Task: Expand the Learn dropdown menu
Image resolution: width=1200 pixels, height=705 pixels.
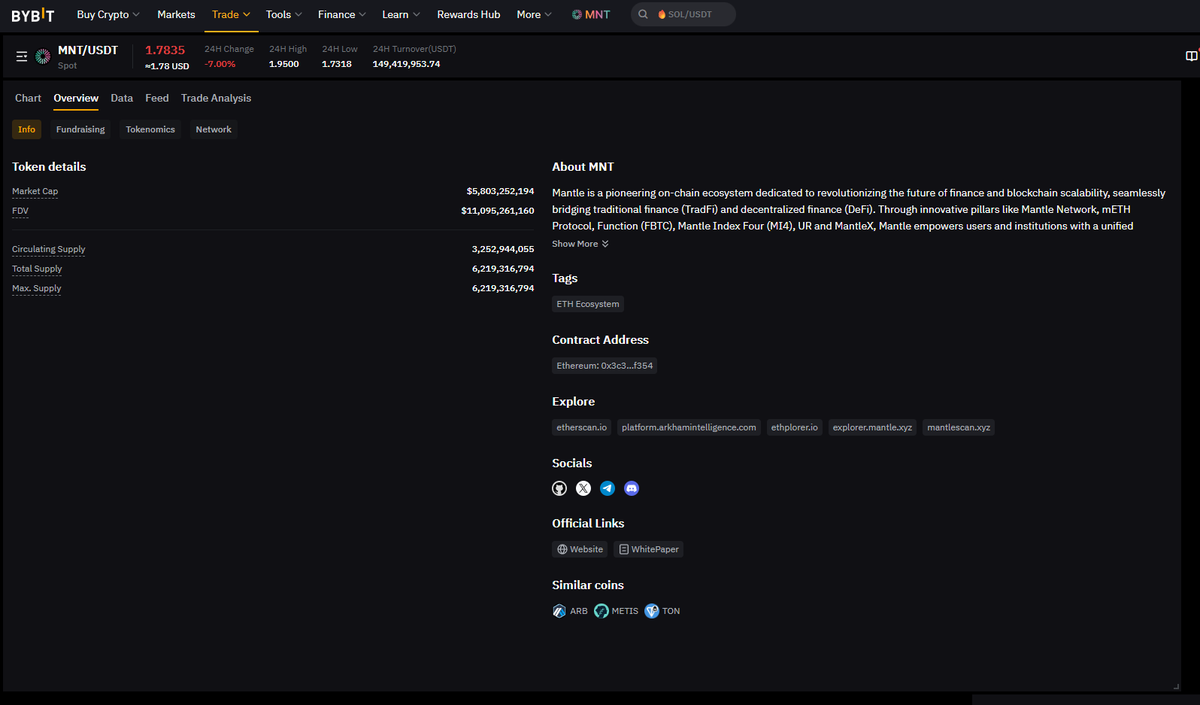Action: [x=401, y=14]
